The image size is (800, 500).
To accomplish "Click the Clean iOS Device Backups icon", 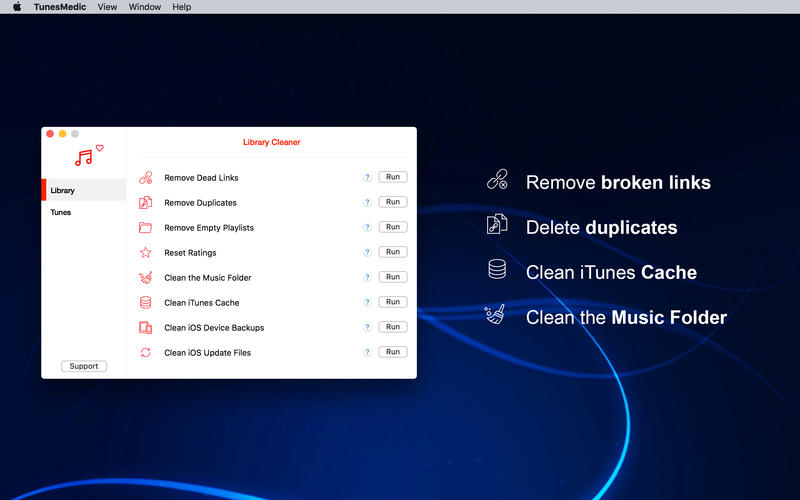I will pos(145,328).
